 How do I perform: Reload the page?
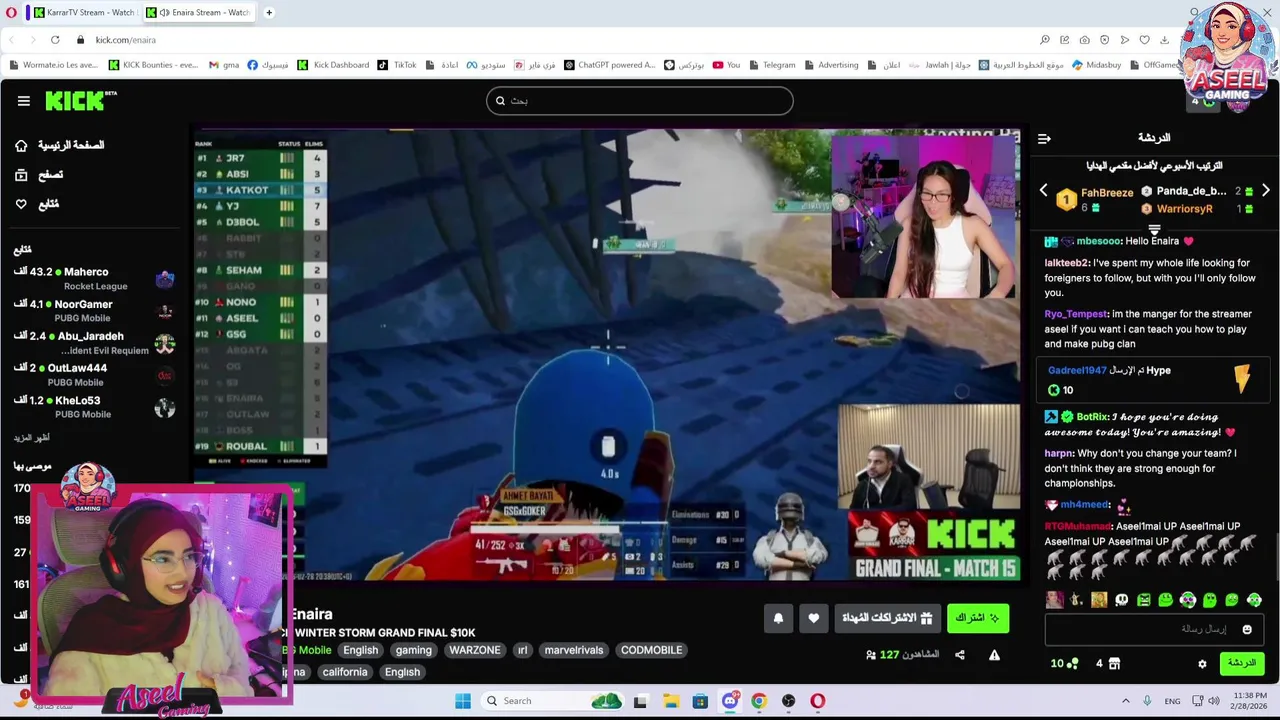55,40
